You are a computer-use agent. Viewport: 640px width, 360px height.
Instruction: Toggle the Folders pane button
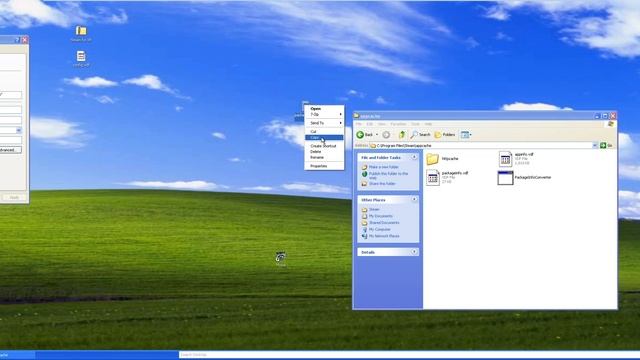click(x=445, y=135)
